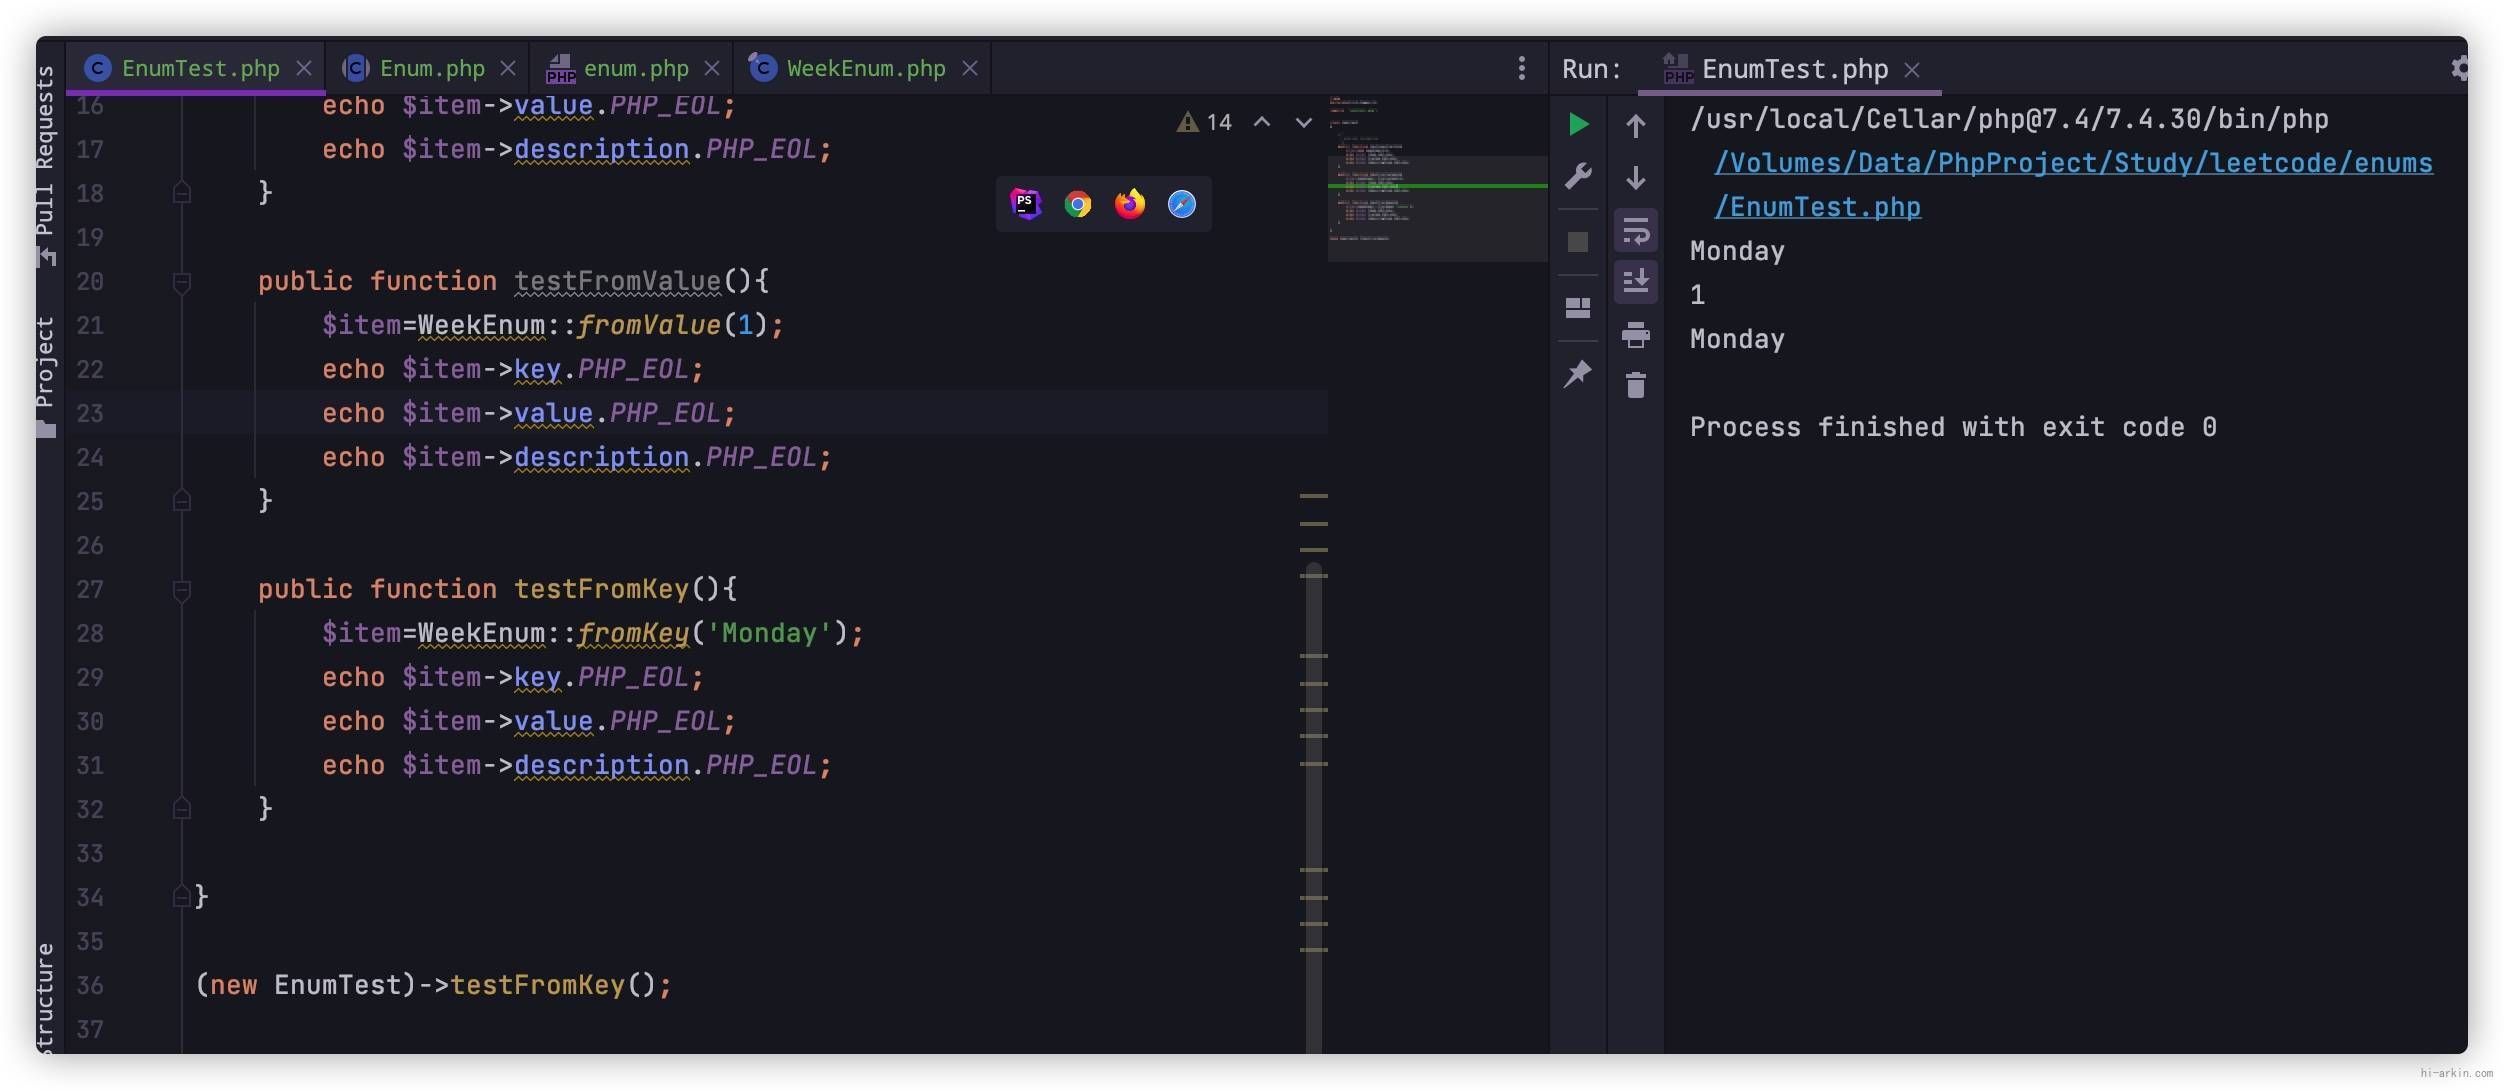
Task: Click the warning triangle with 14 problems
Action: point(1204,122)
